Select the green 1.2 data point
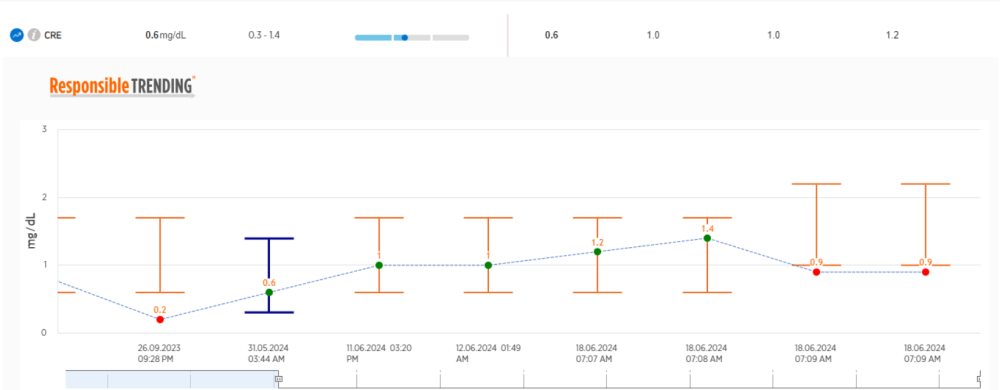This screenshot has width=1000, height=390. [x=598, y=252]
